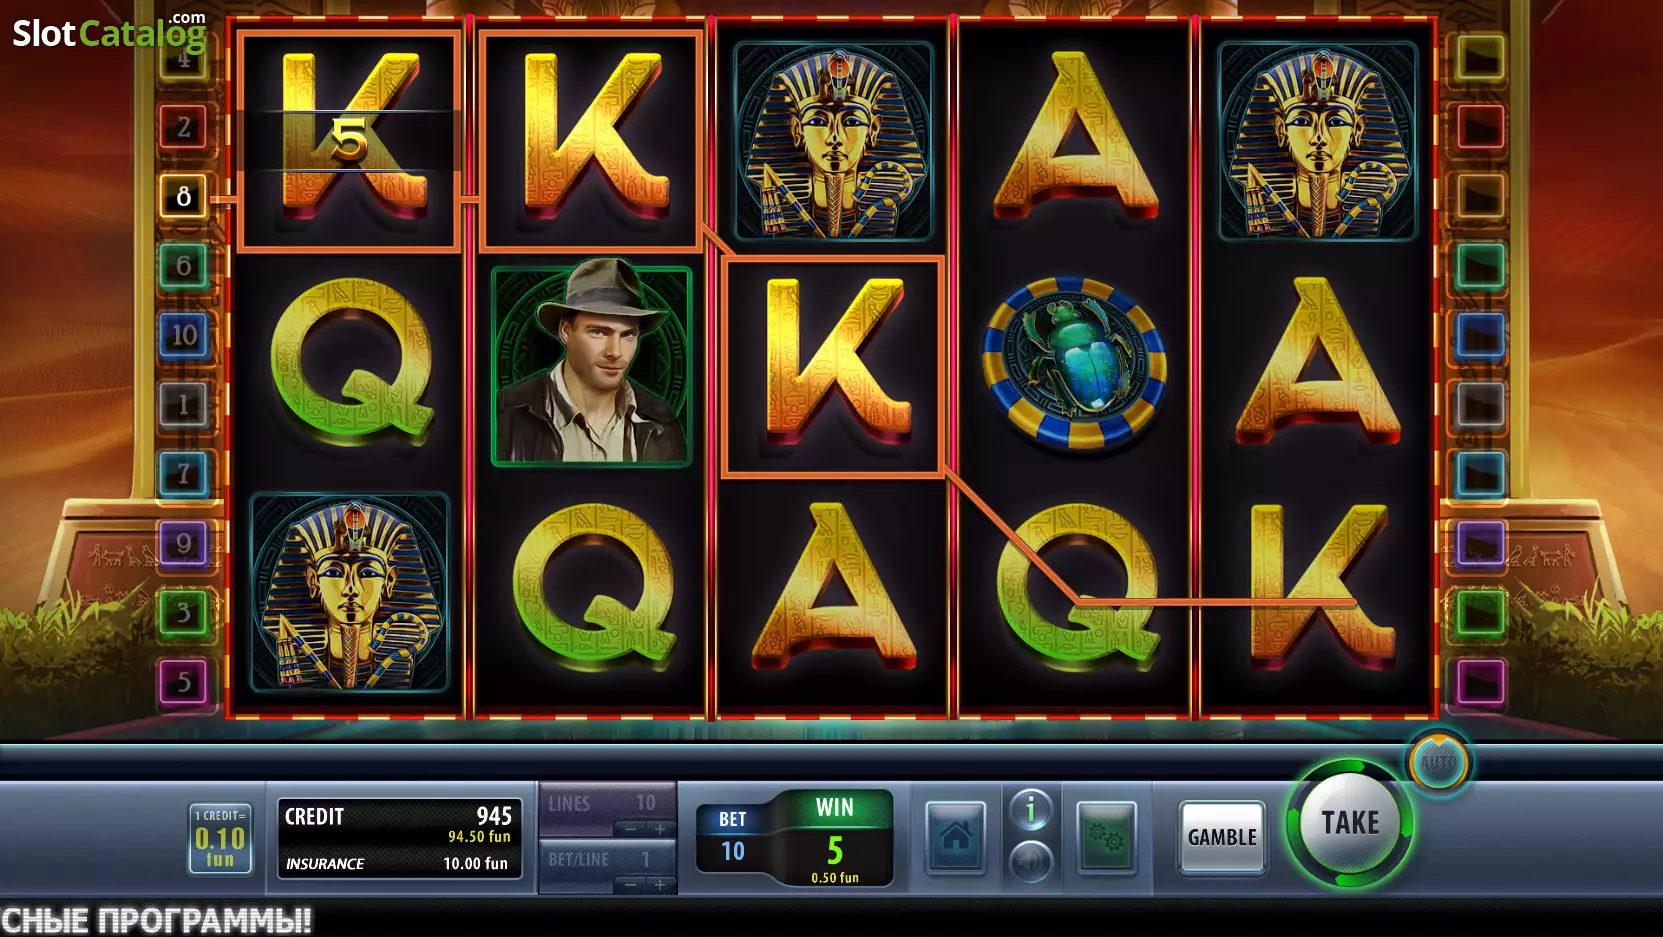Decrease LINES with the minus button

[631, 829]
